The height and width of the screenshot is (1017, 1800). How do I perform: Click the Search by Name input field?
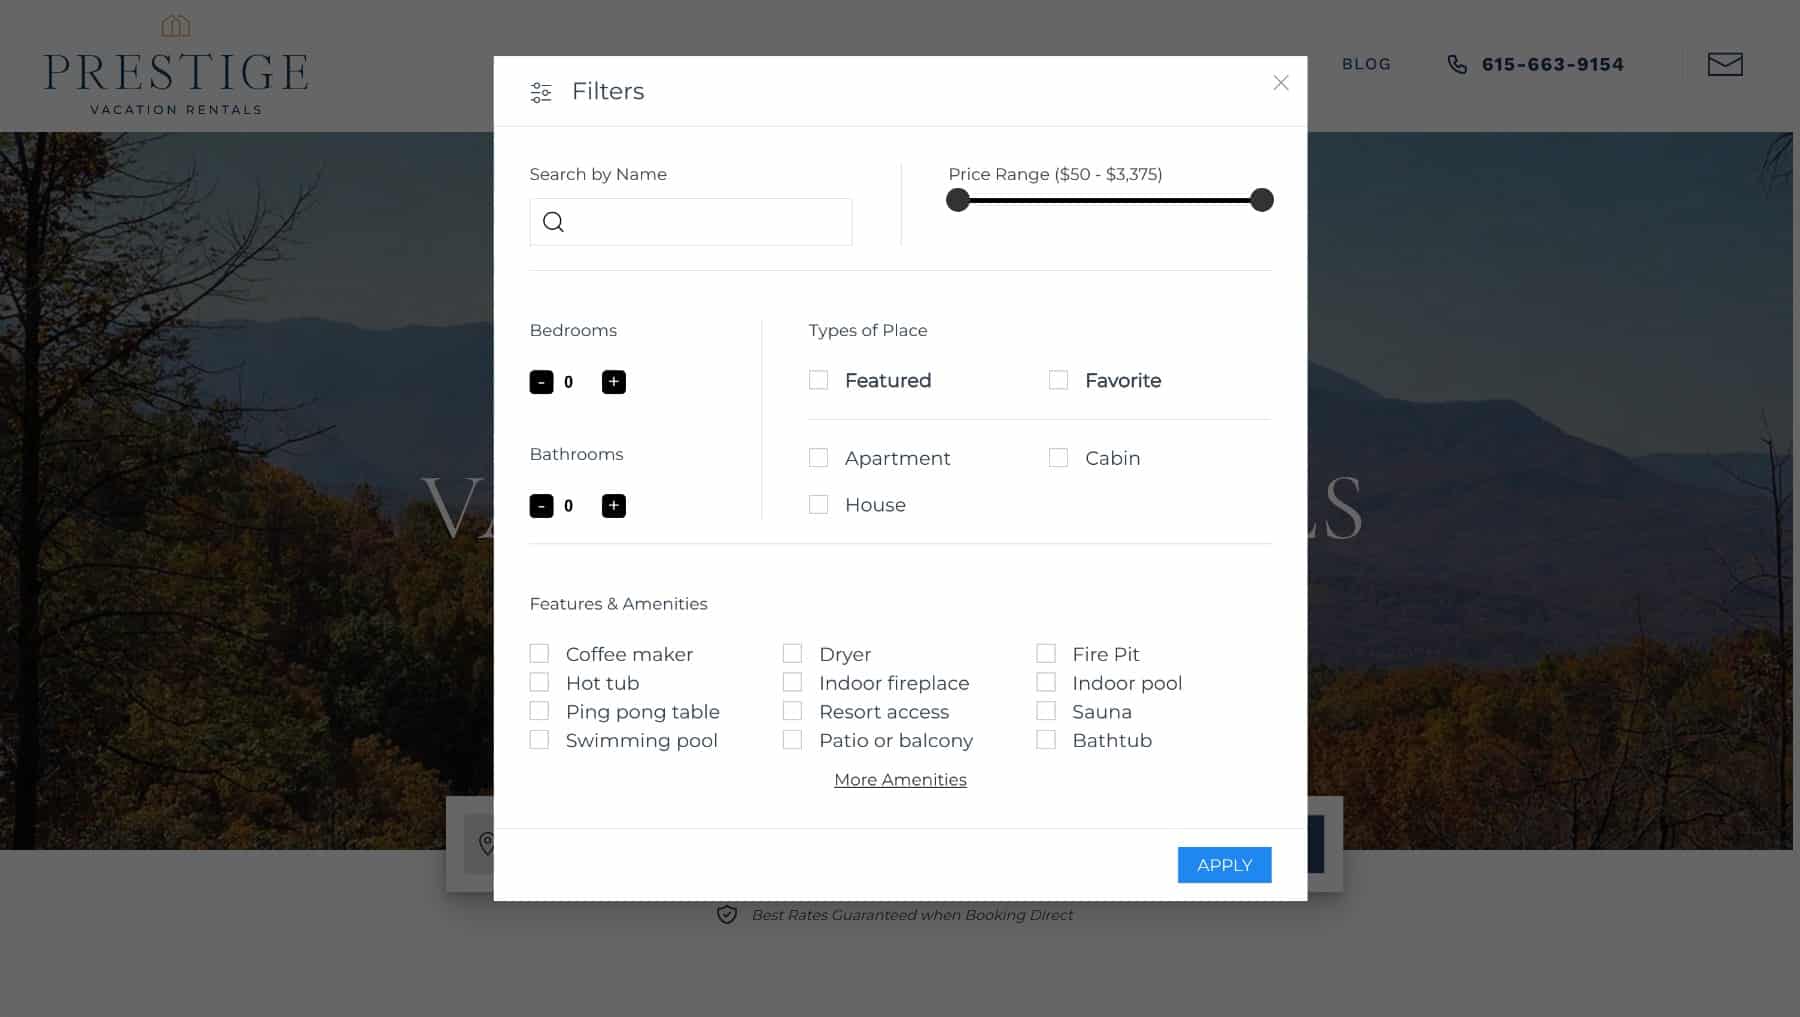tap(691, 222)
